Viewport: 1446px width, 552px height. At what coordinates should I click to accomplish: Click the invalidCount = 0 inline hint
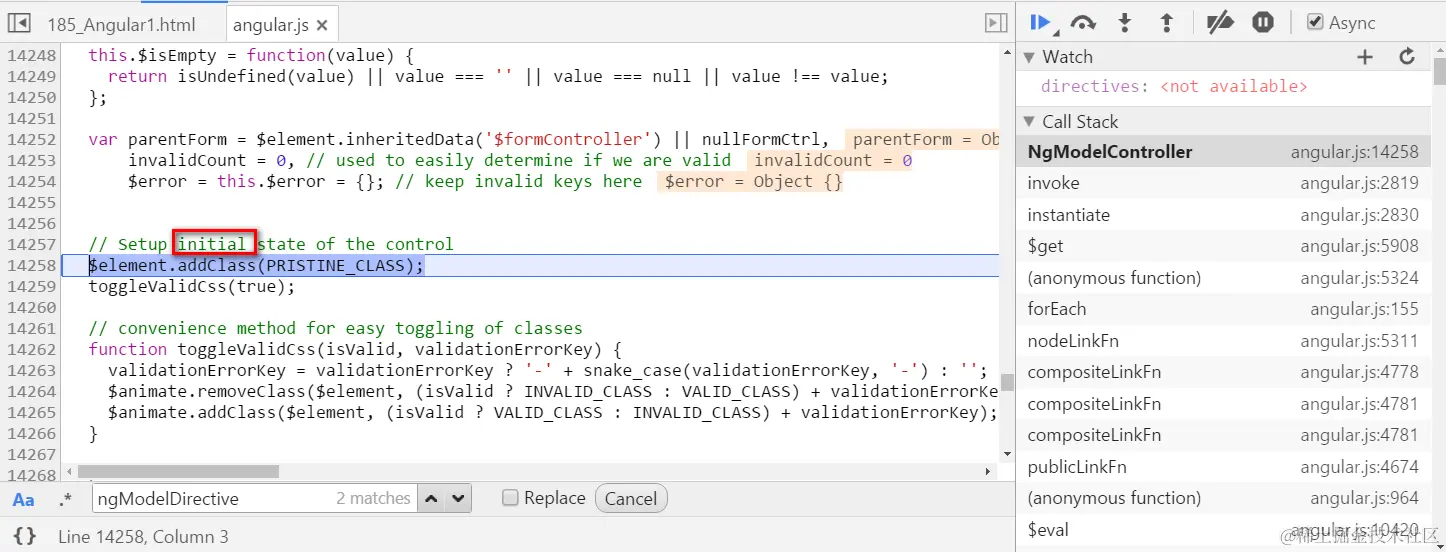(x=833, y=160)
